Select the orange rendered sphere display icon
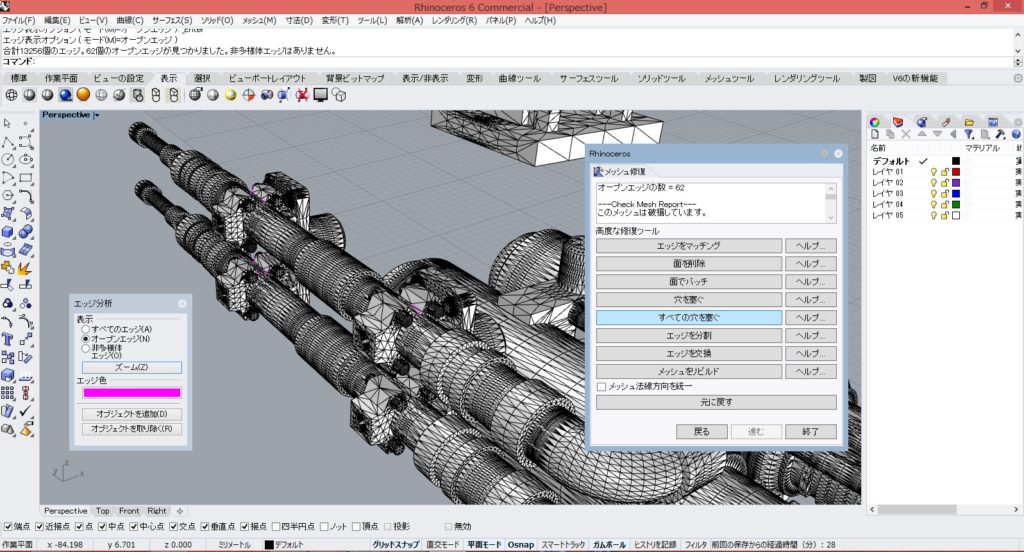The width and height of the screenshot is (1024, 552). point(84,95)
